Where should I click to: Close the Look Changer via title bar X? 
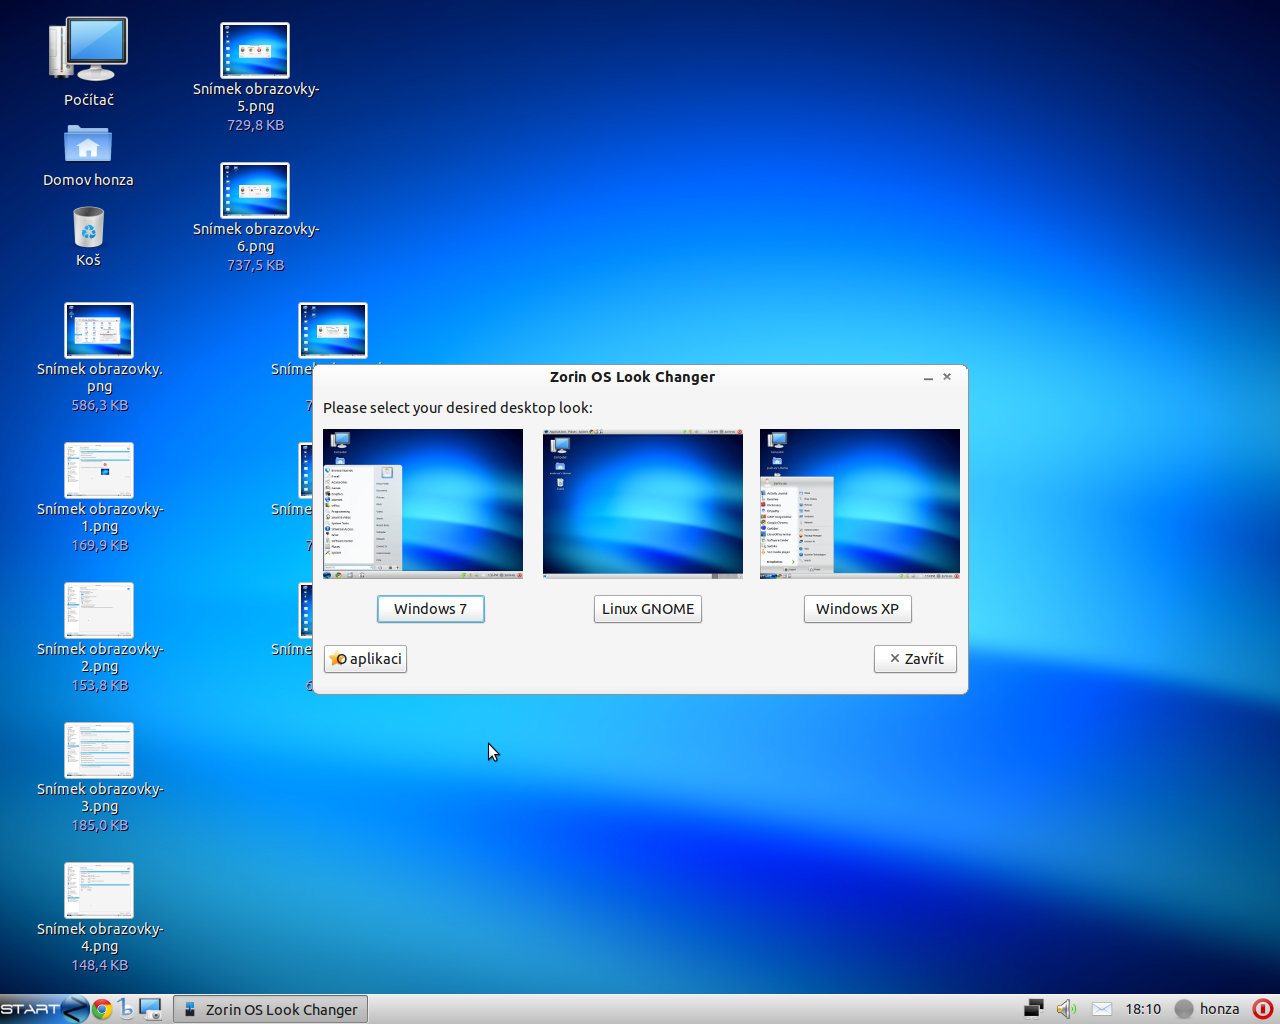coord(947,377)
